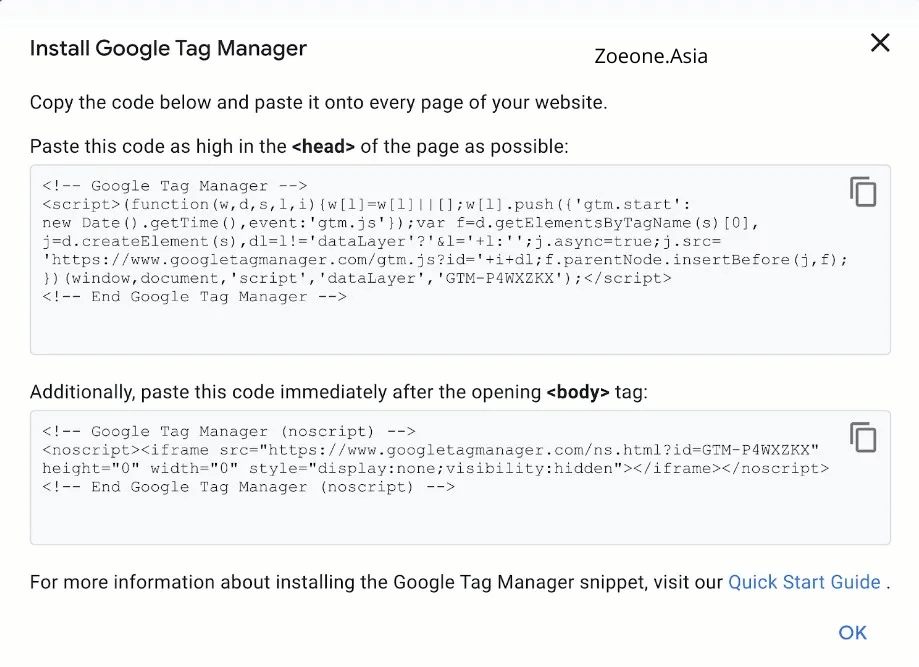Click the GTM-P4WXZKX ID in head script
This screenshot has width=919, height=667.
[499, 278]
